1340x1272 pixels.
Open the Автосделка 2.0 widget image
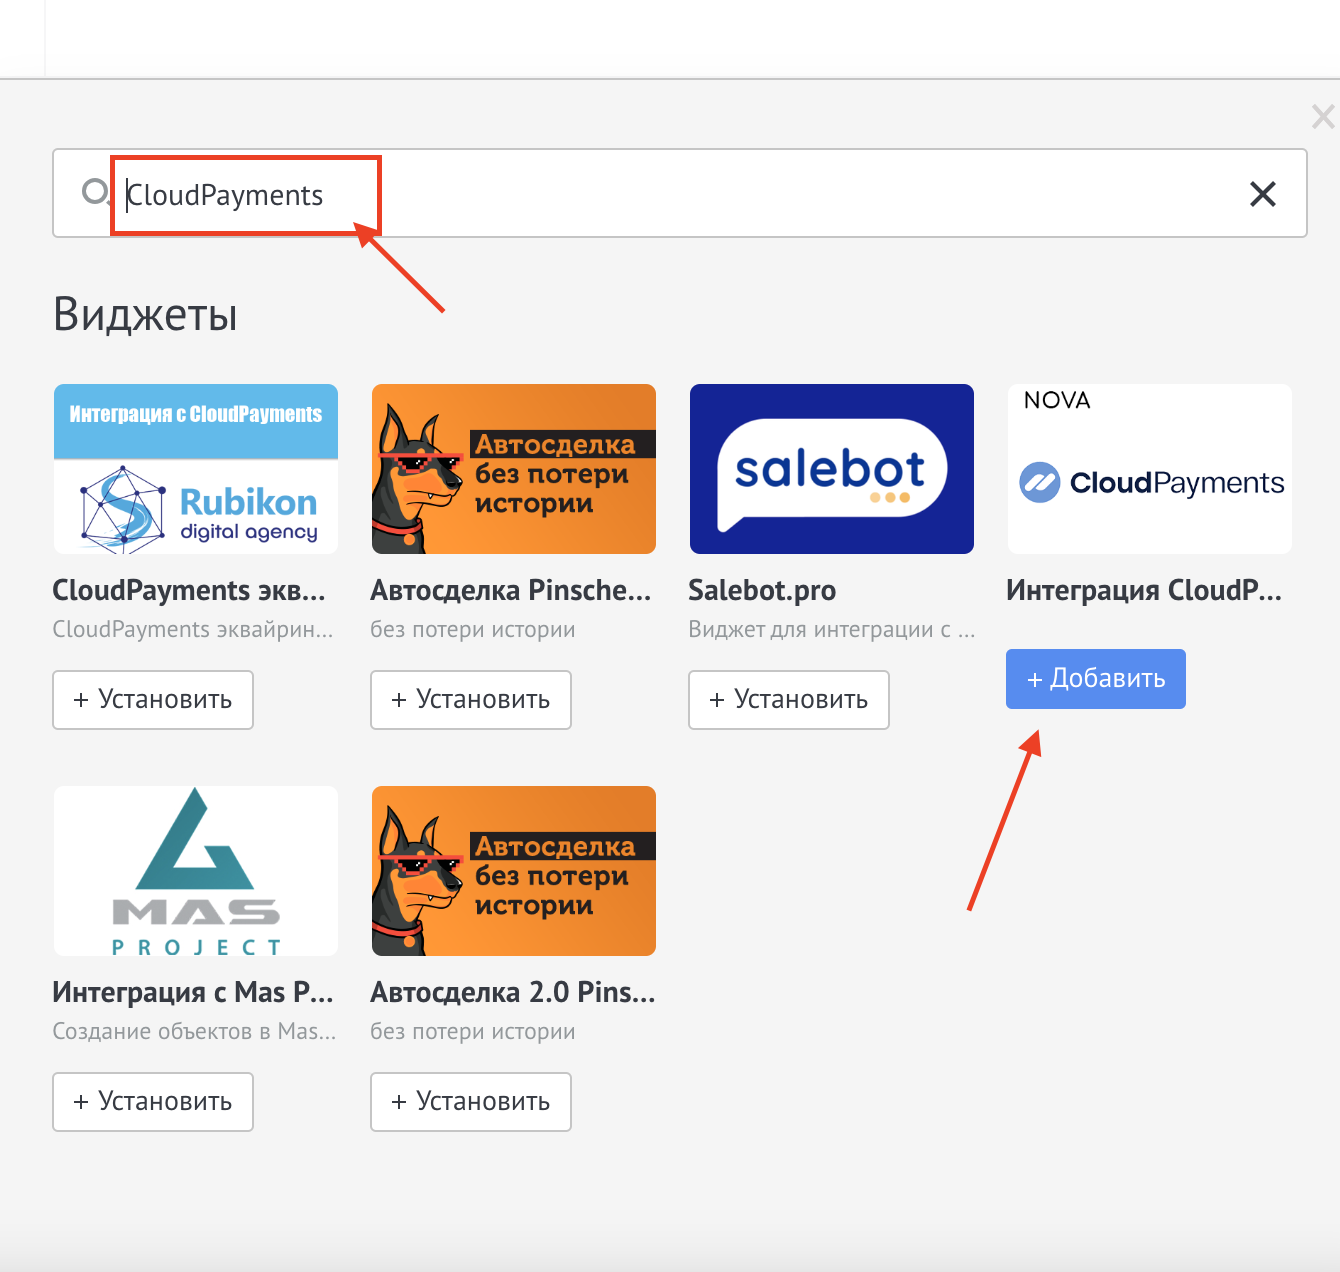point(513,871)
